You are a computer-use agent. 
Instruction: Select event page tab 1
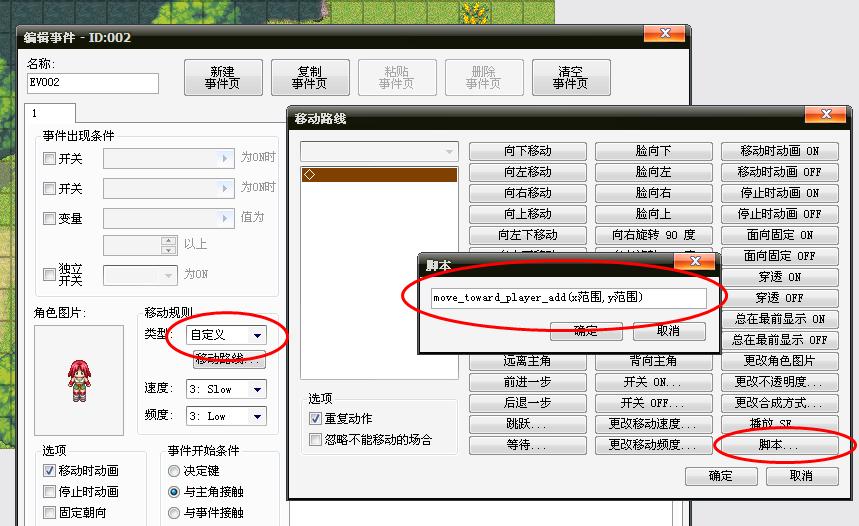(50, 113)
